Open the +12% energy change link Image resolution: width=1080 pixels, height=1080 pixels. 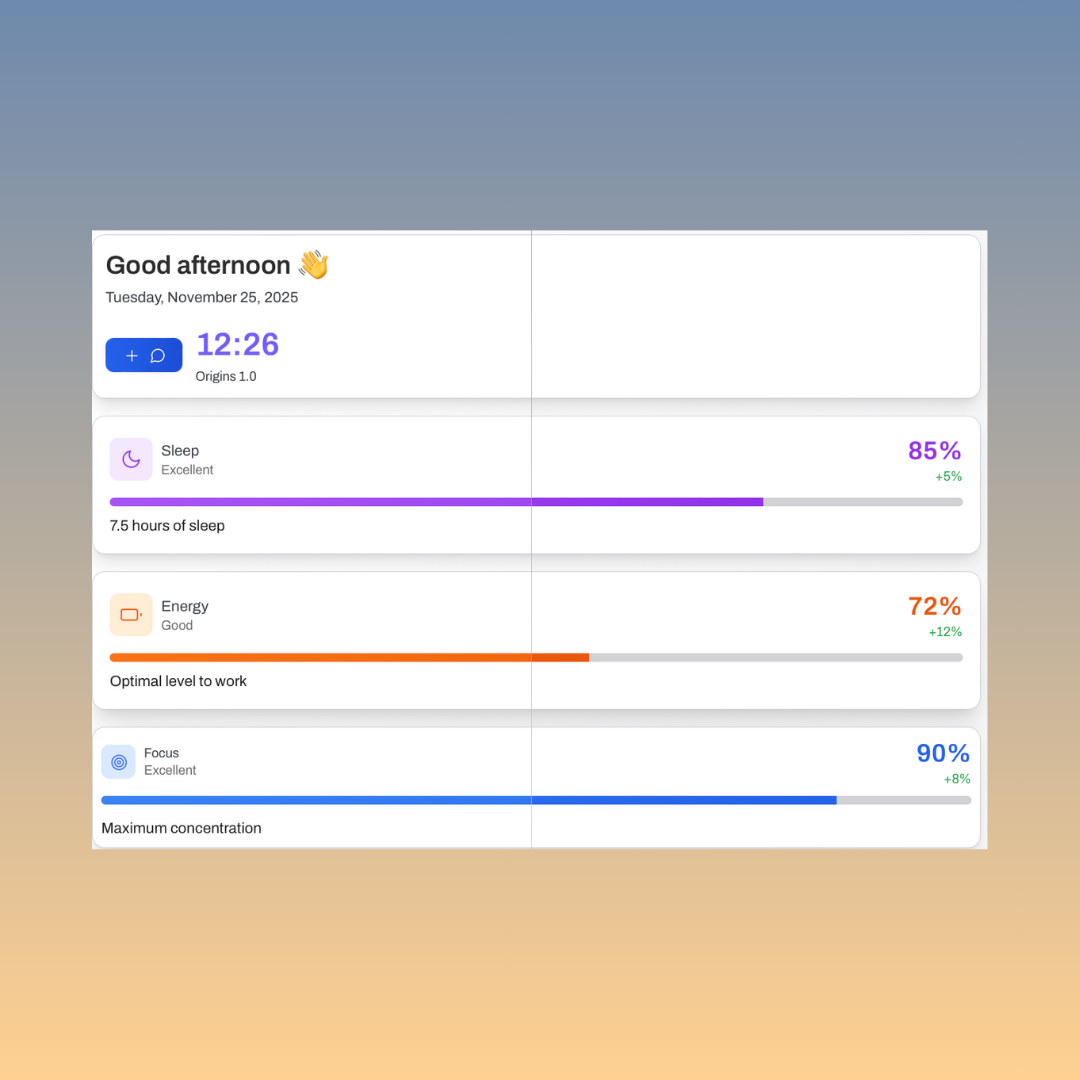click(947, 631)
